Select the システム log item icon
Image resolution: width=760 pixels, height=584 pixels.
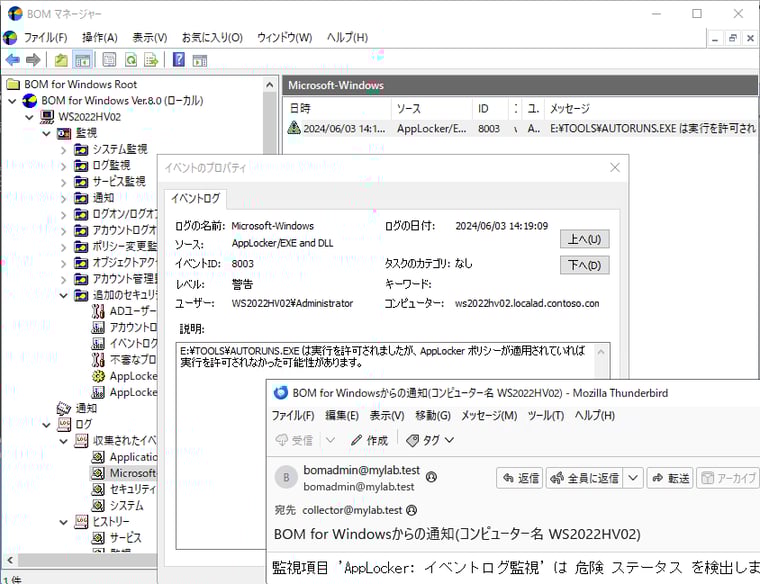coord(98,505)
